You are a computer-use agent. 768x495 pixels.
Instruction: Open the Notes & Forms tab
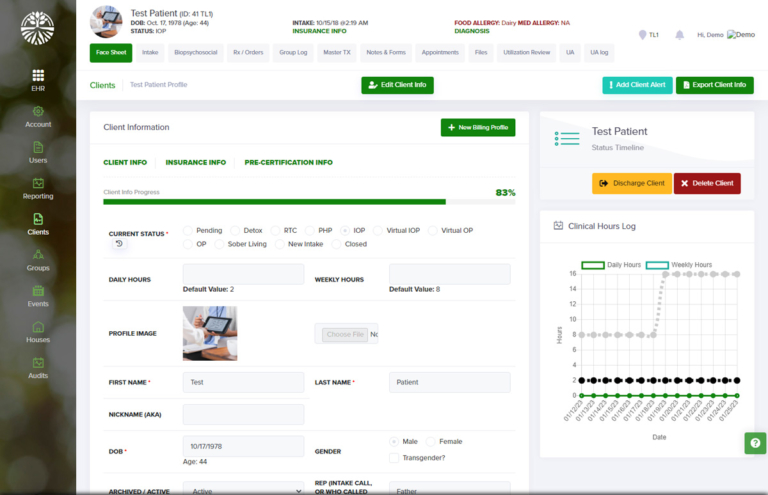click(386, 52)
